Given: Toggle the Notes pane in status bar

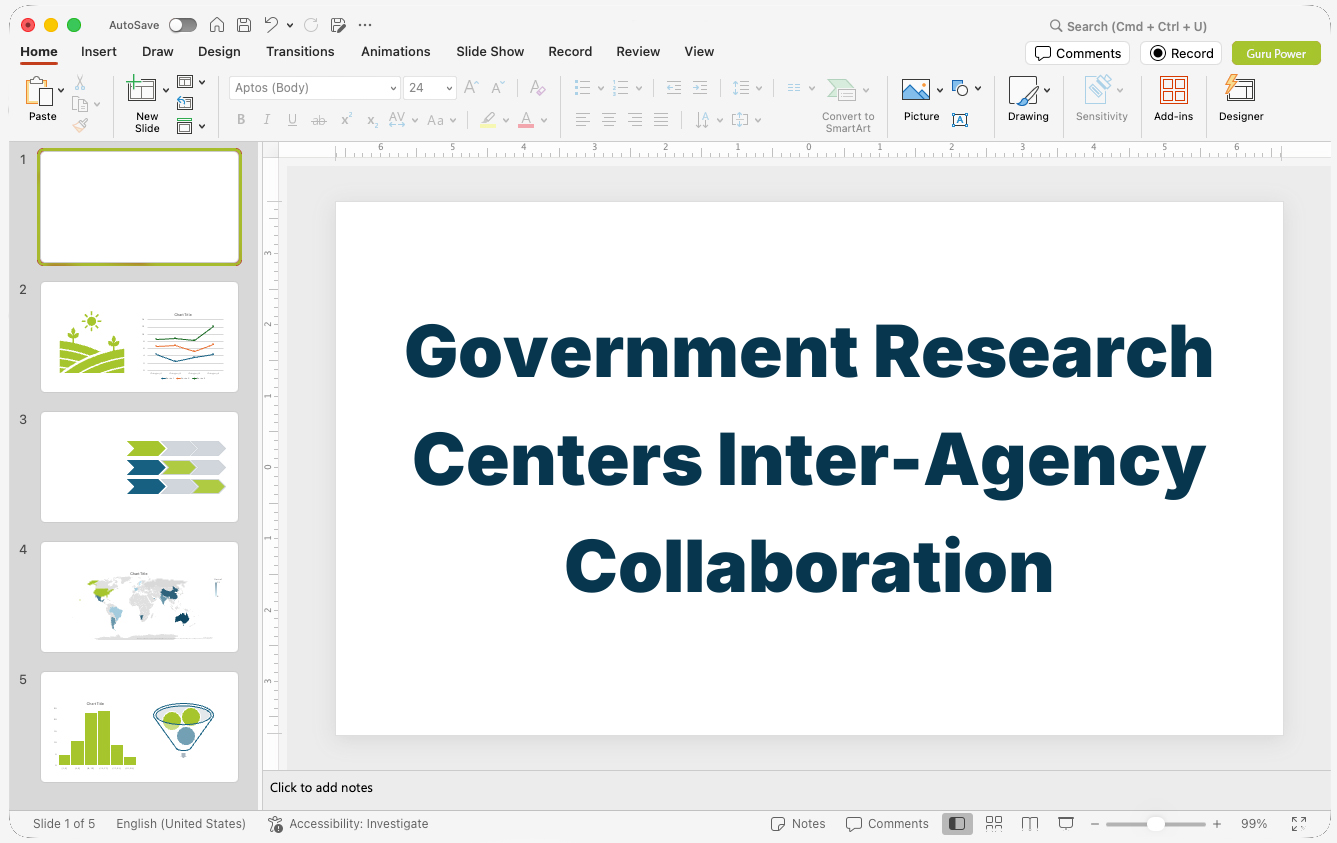Looking at the screenshot, I should [798, 824].
